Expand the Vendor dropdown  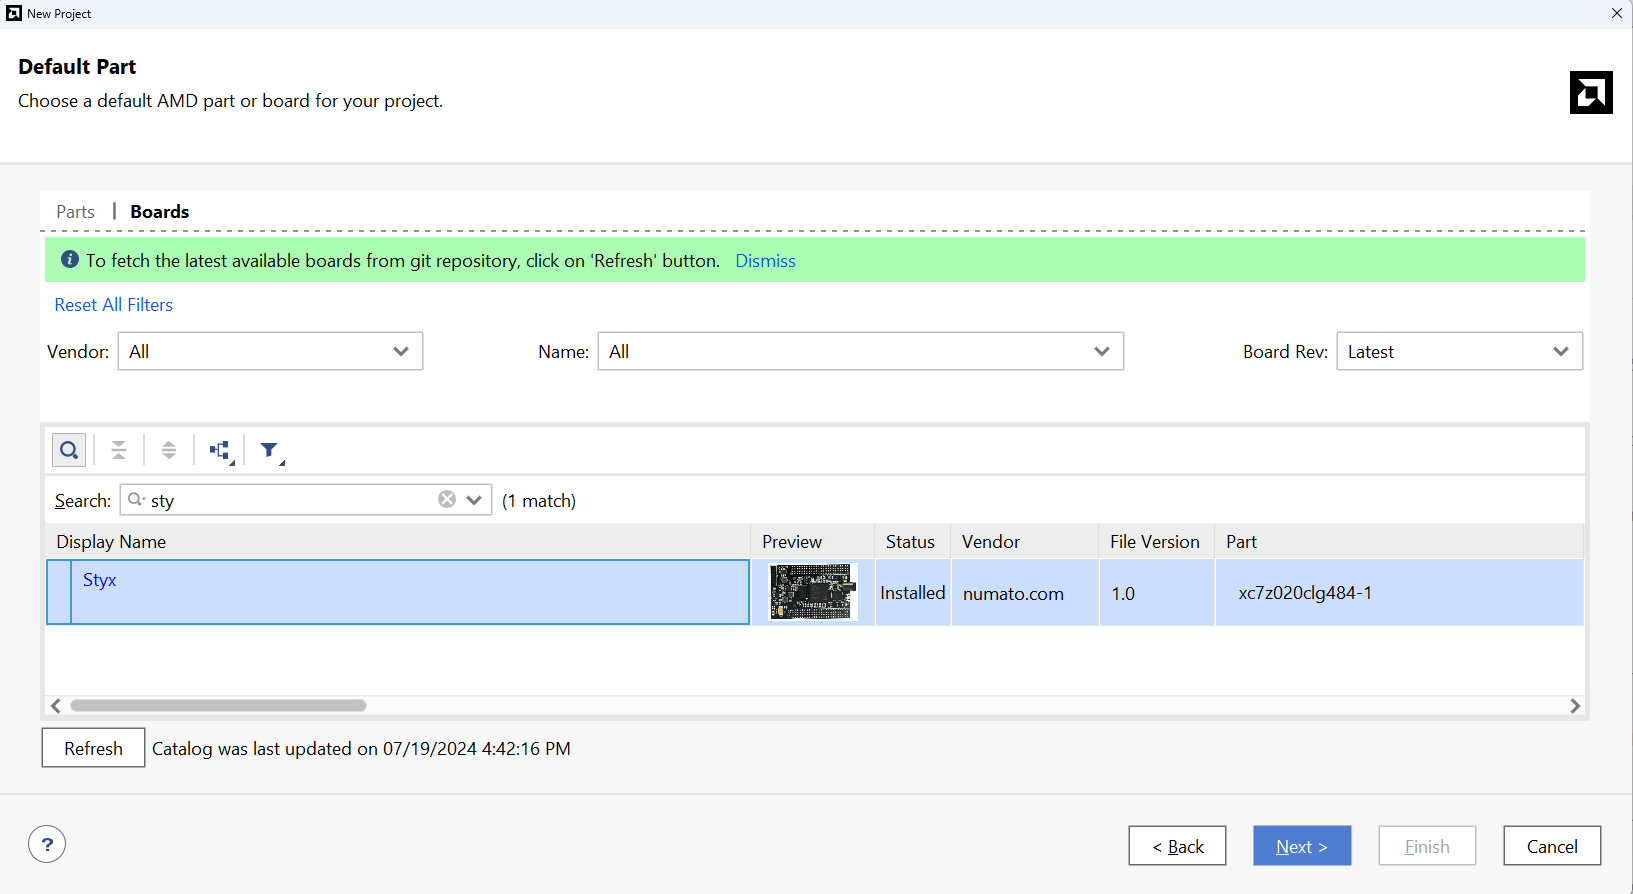[x=270, y=351]
